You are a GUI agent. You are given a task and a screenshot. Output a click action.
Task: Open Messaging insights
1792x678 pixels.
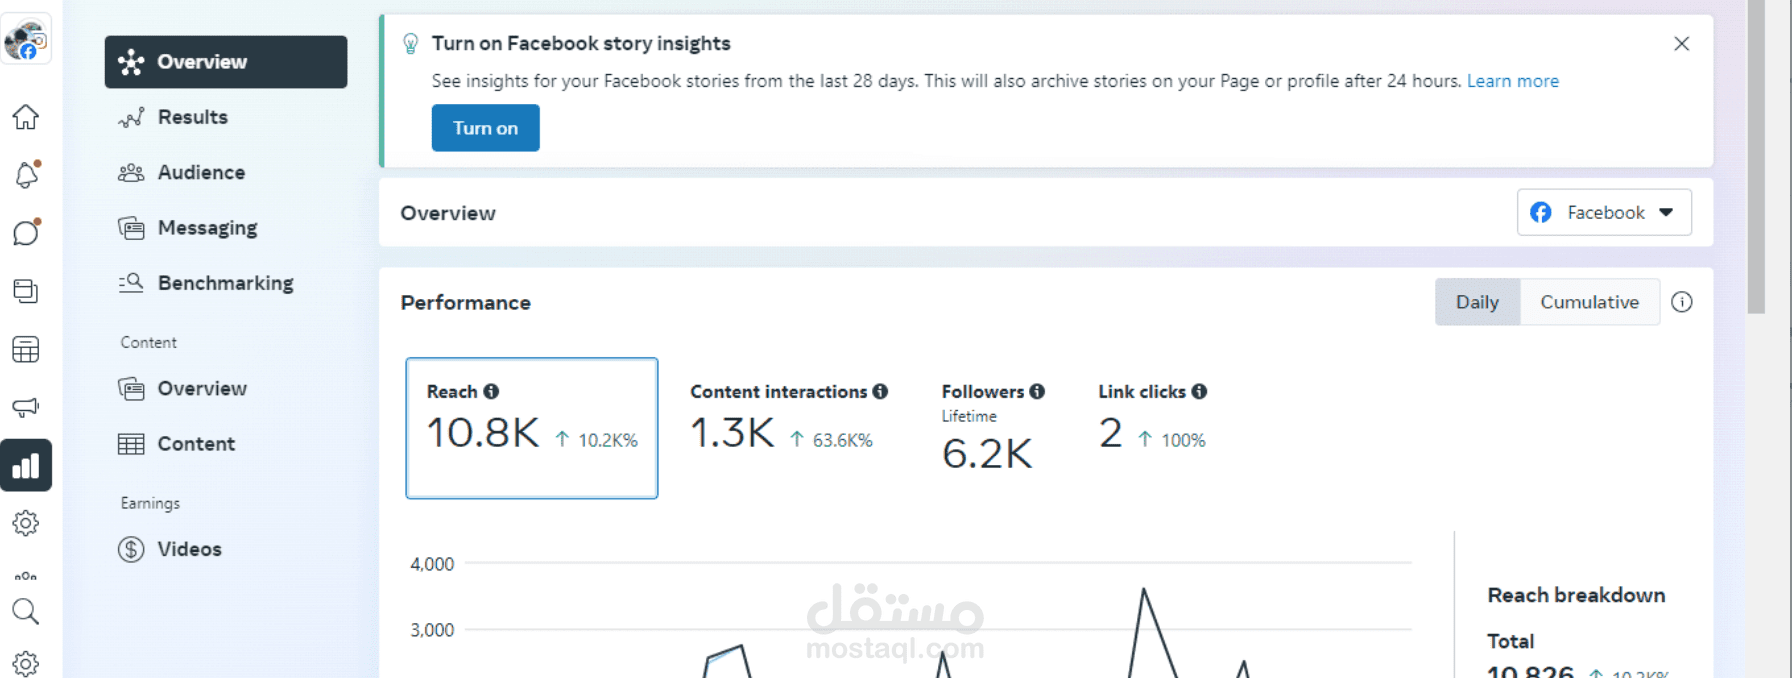coord(226,228)
